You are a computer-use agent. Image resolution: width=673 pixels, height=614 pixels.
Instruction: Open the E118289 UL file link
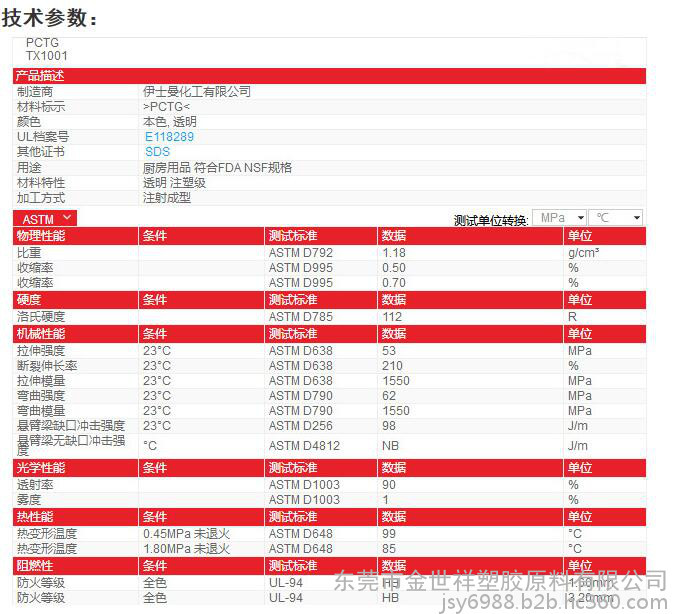pos(169,137)
